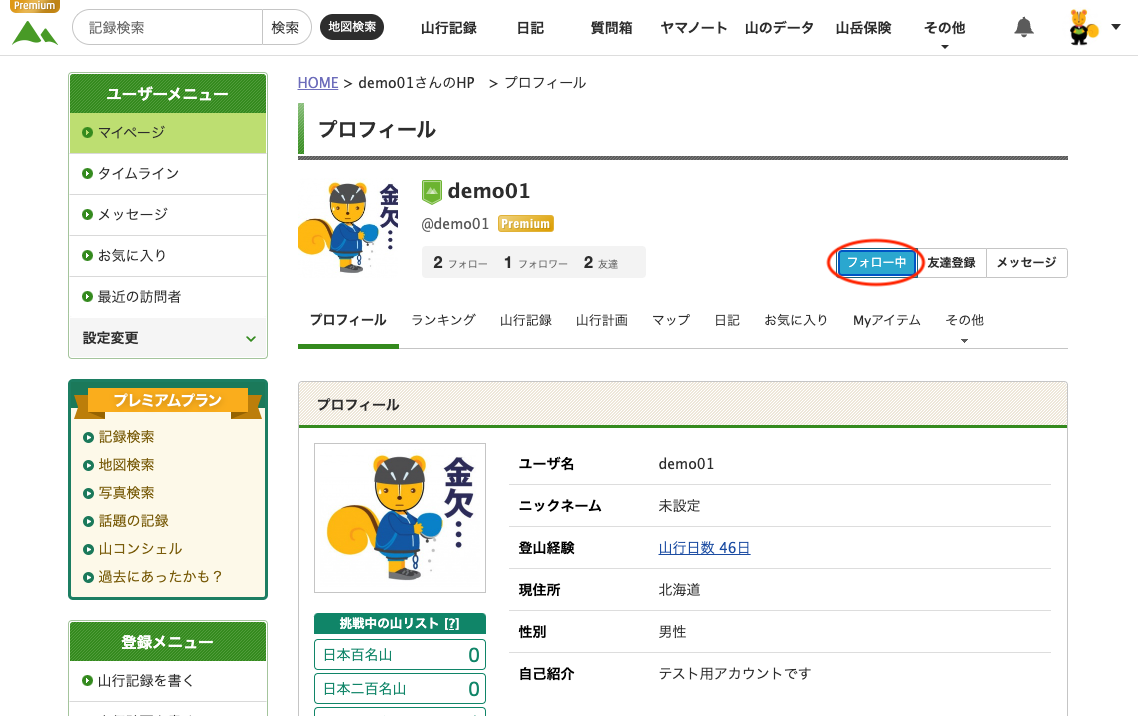Viewport: 1138px width, 716px height.
Task: Expand the 設定変更 section in user menu
Action: point(168,338)
